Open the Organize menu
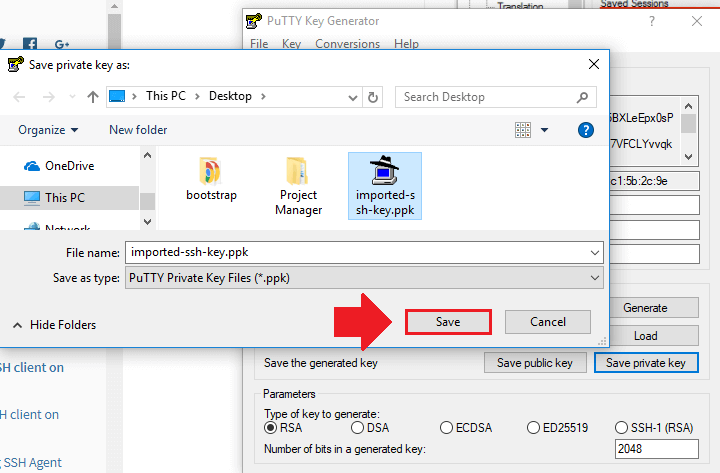 [48, 130]
